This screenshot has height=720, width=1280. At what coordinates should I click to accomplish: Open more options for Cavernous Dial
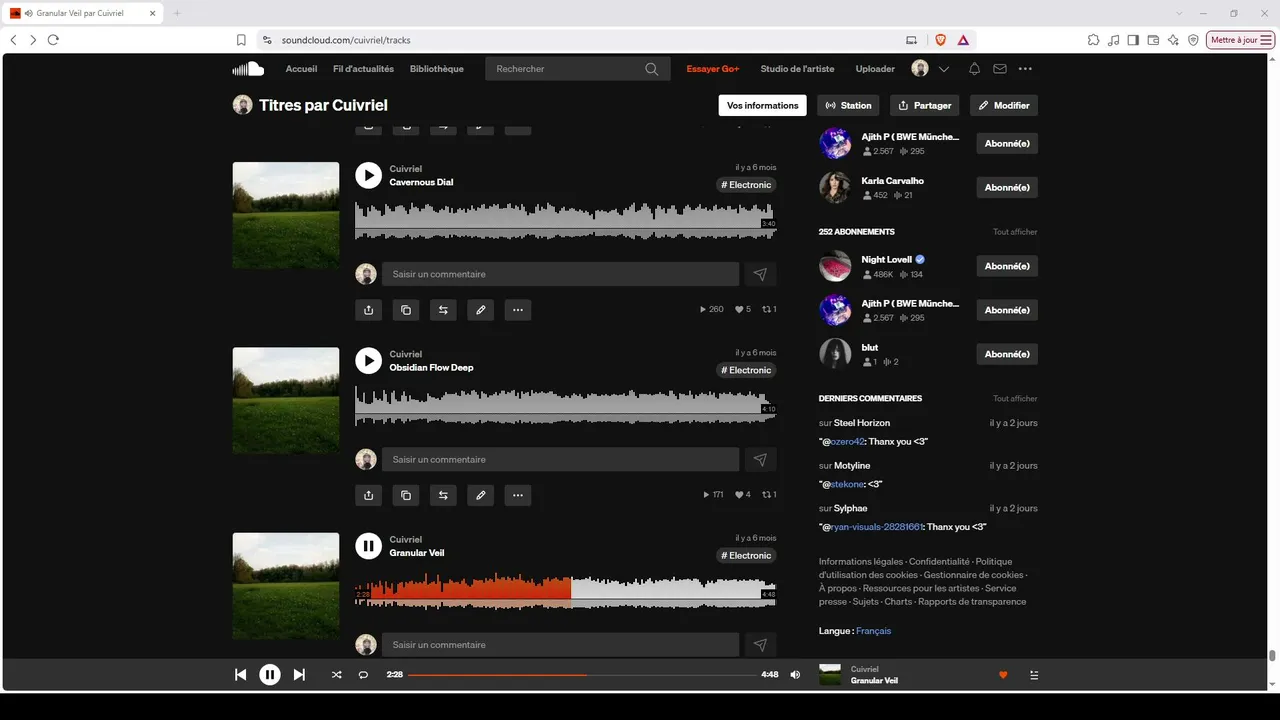pyautogui.click(x=517, y=310)
